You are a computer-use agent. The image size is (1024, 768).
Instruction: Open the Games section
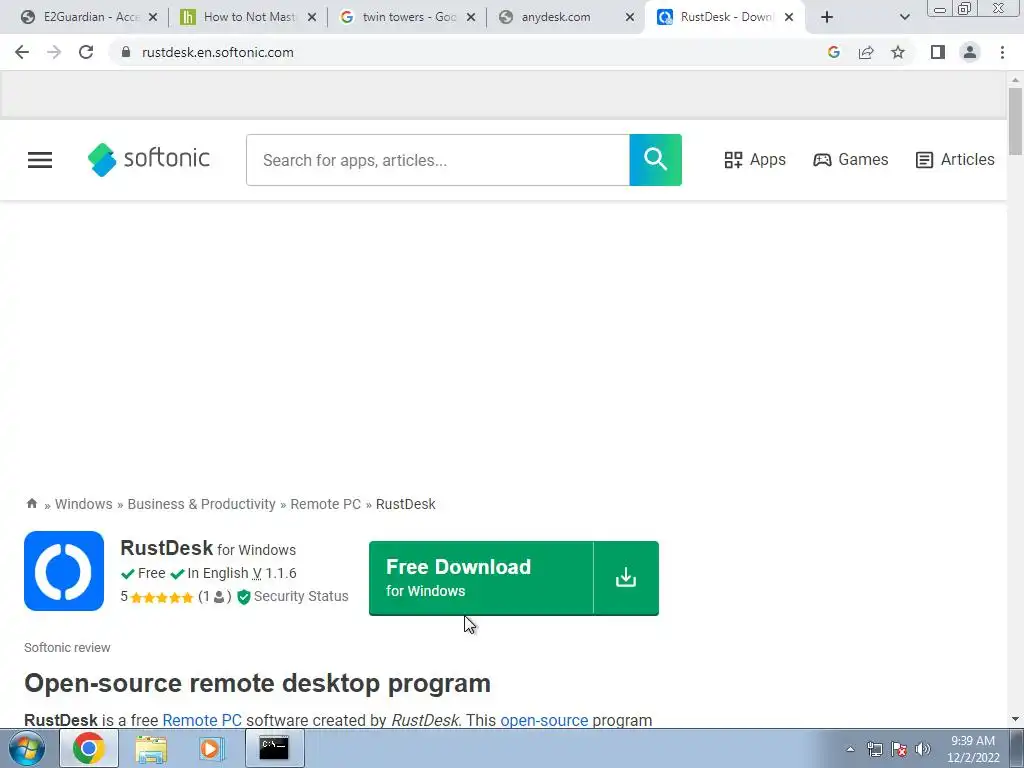coord(850,160)
